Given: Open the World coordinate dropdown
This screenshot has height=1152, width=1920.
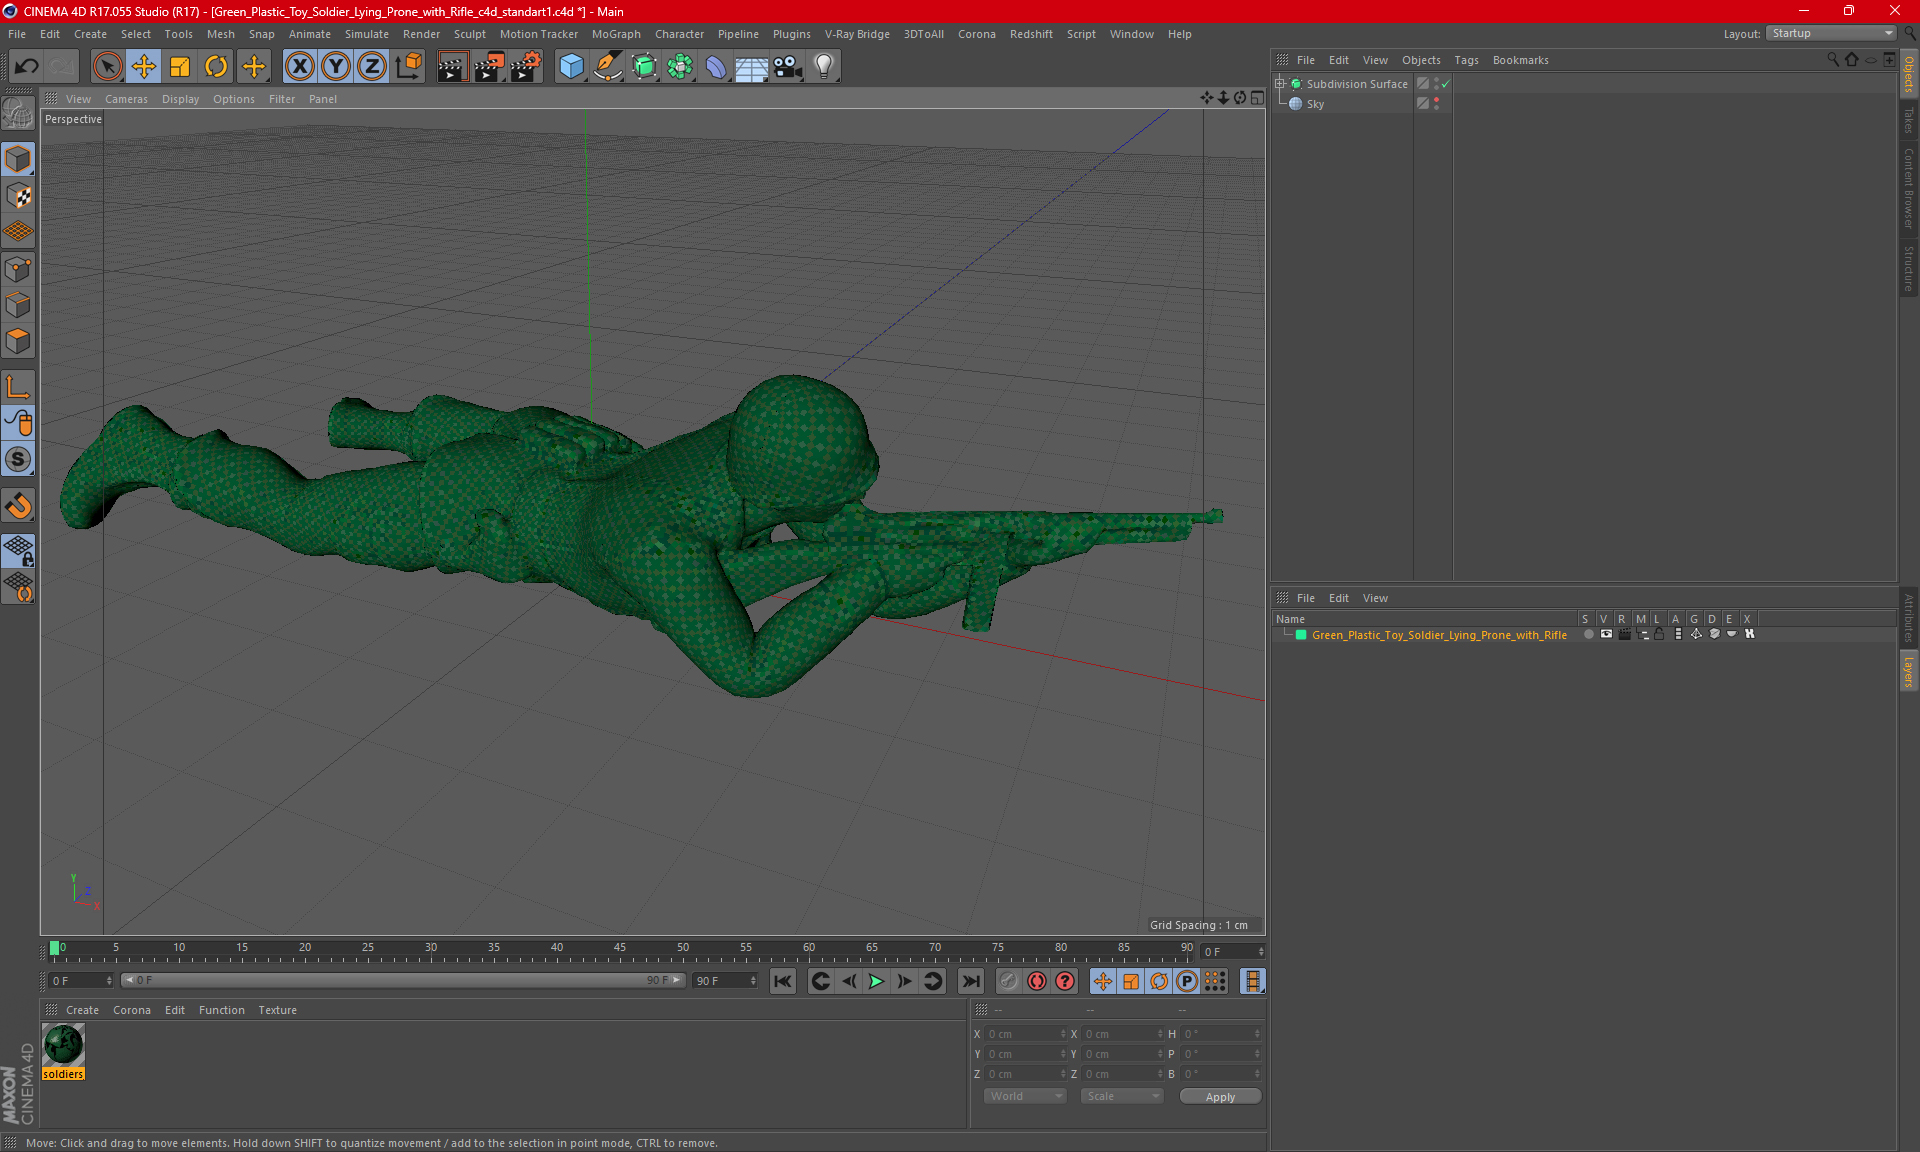Looking at the screenshot, I should click(x=1025, y=1096).
